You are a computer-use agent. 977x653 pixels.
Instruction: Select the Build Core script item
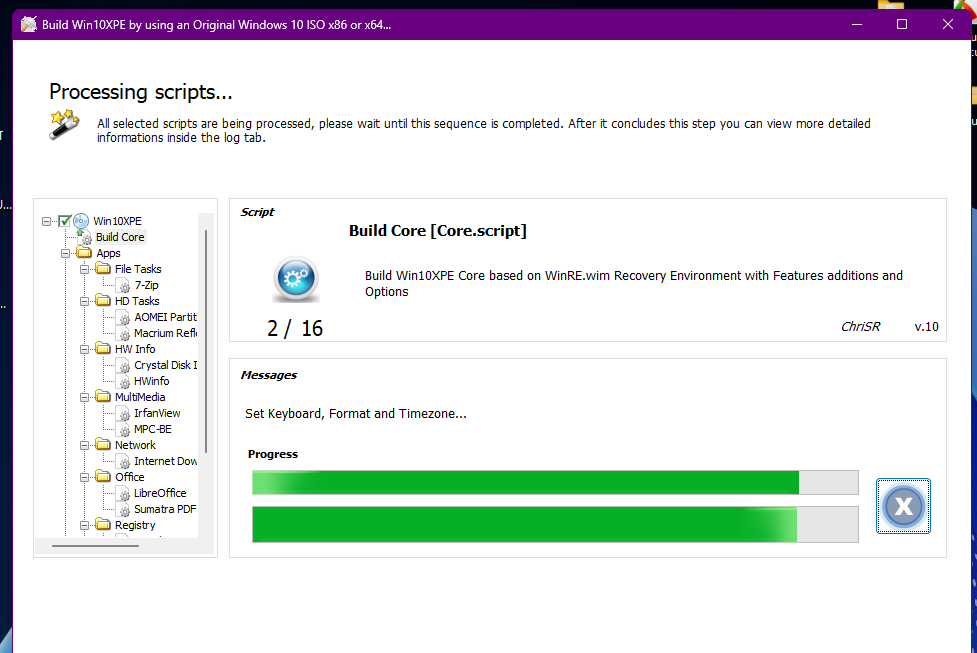pos(120,237)
